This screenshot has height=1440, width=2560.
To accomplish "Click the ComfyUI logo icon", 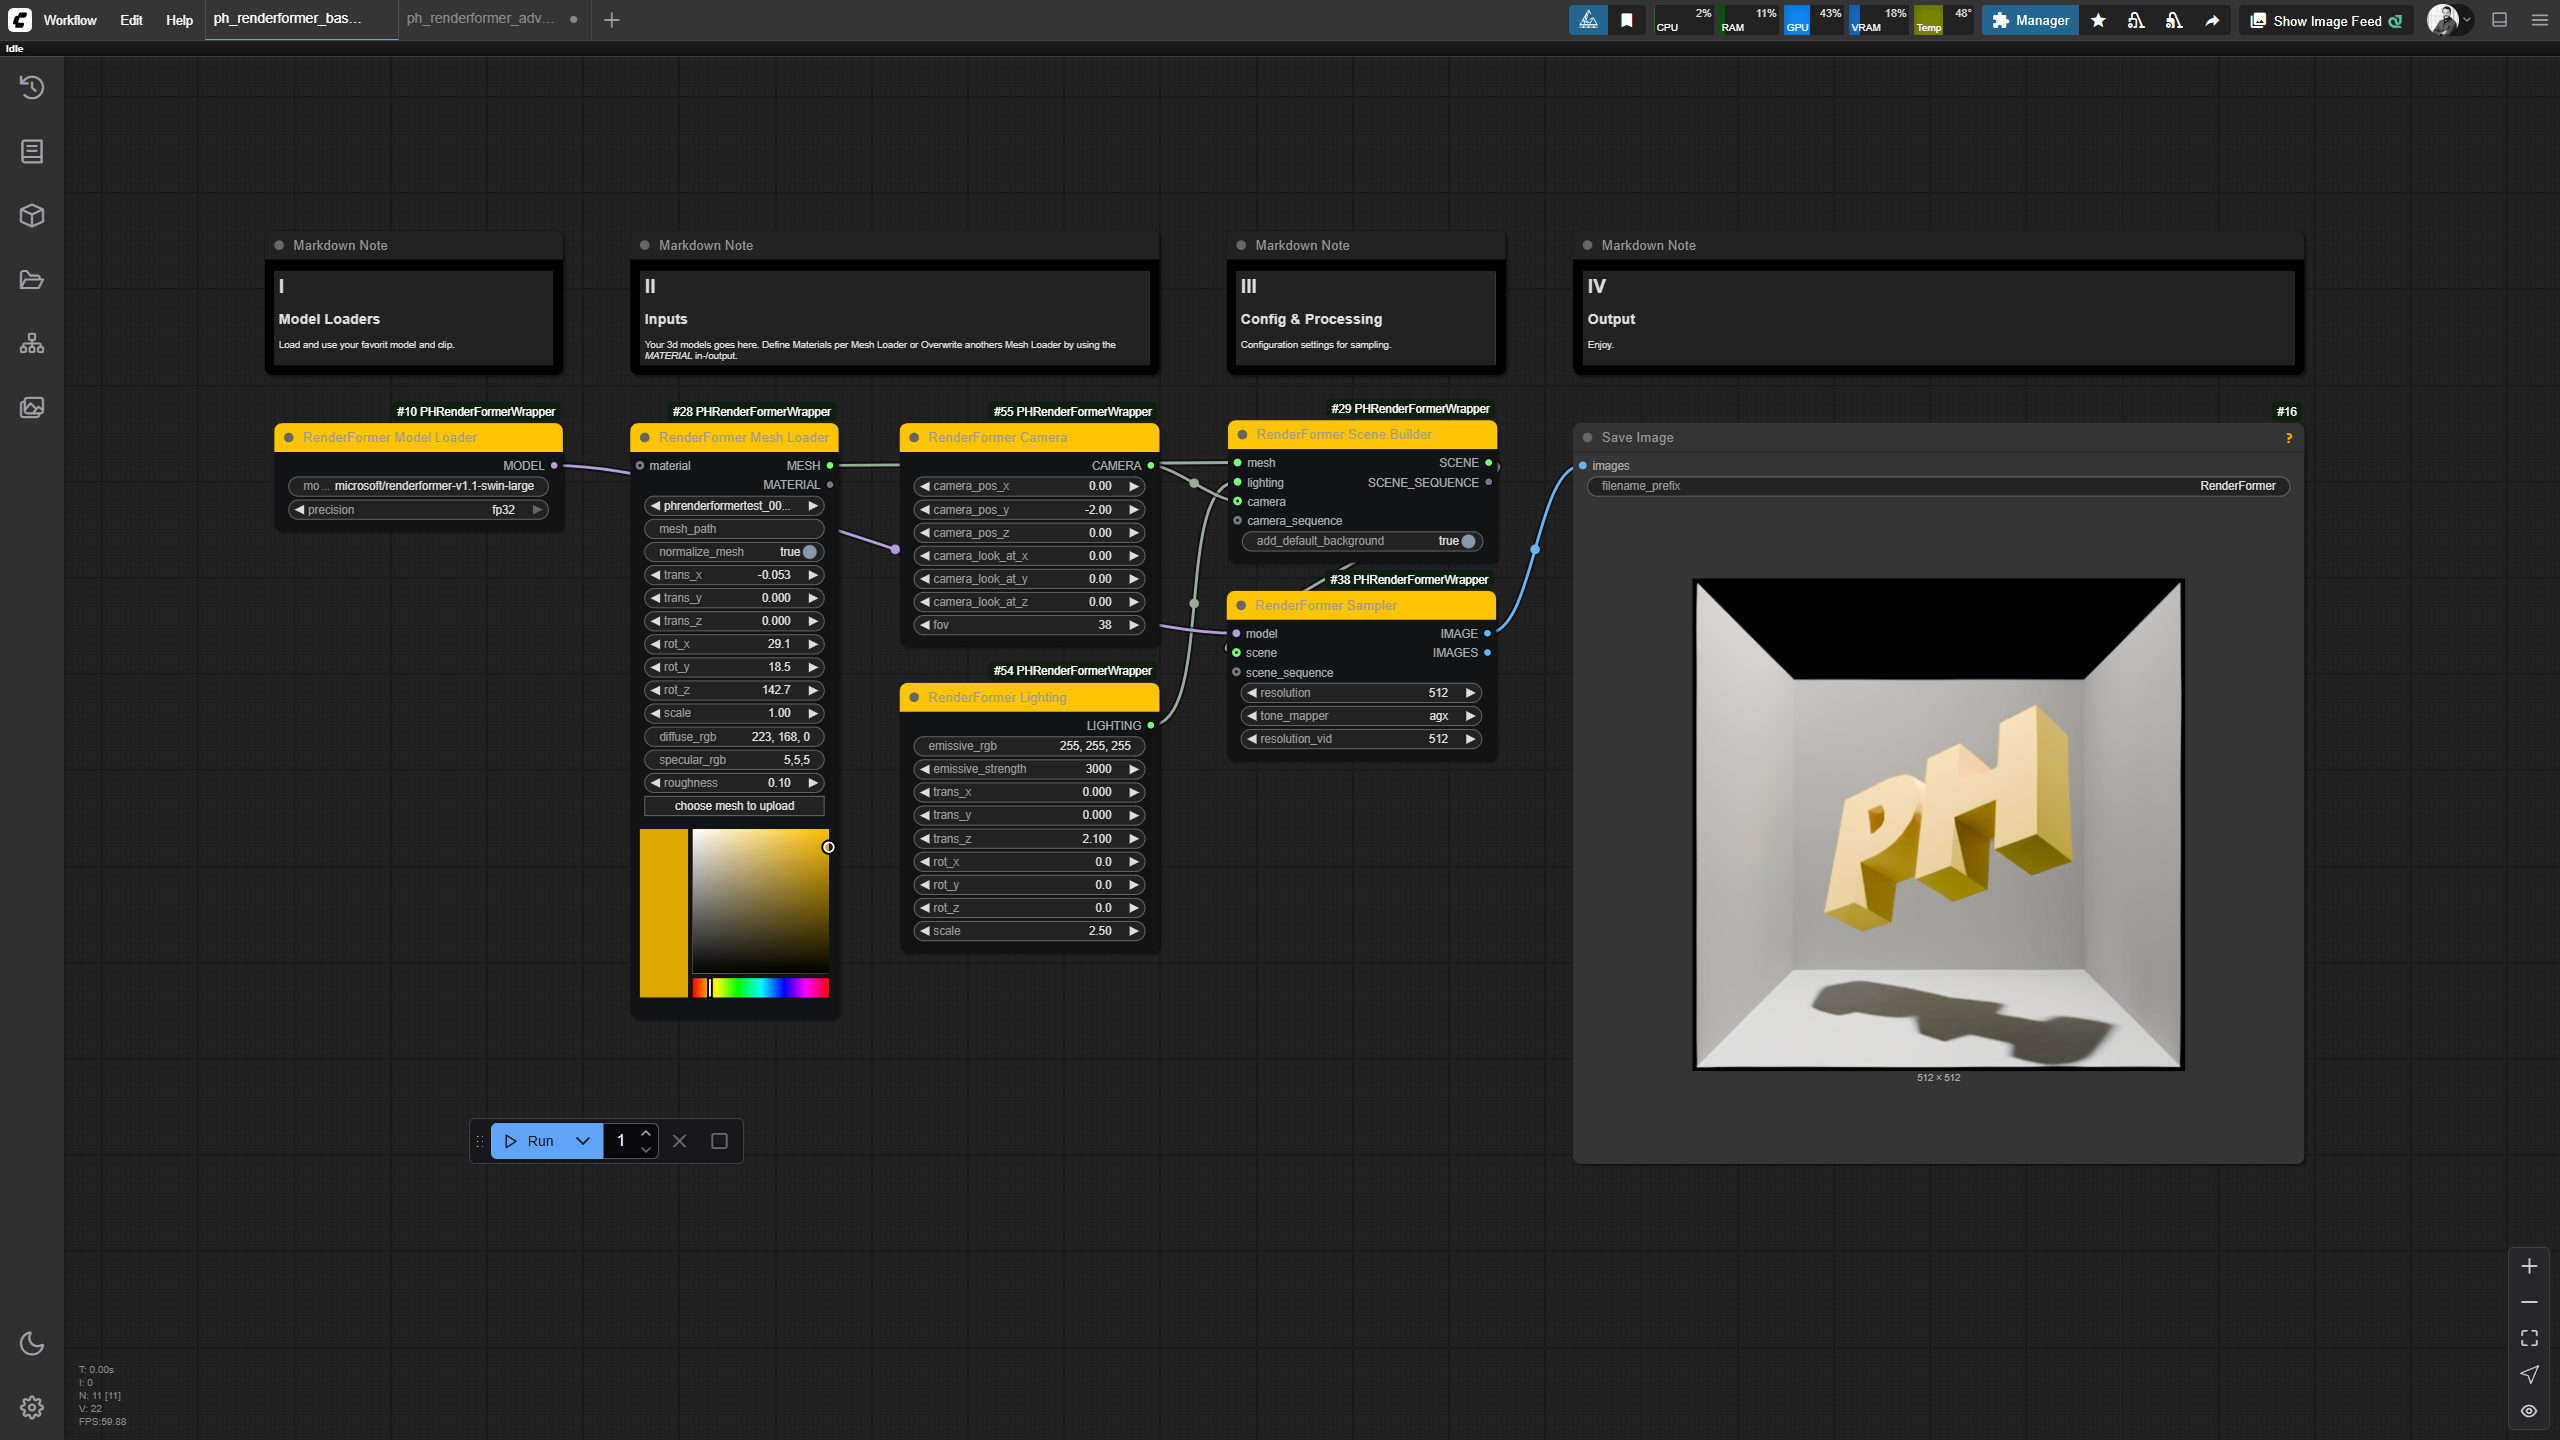I will 20,20.
